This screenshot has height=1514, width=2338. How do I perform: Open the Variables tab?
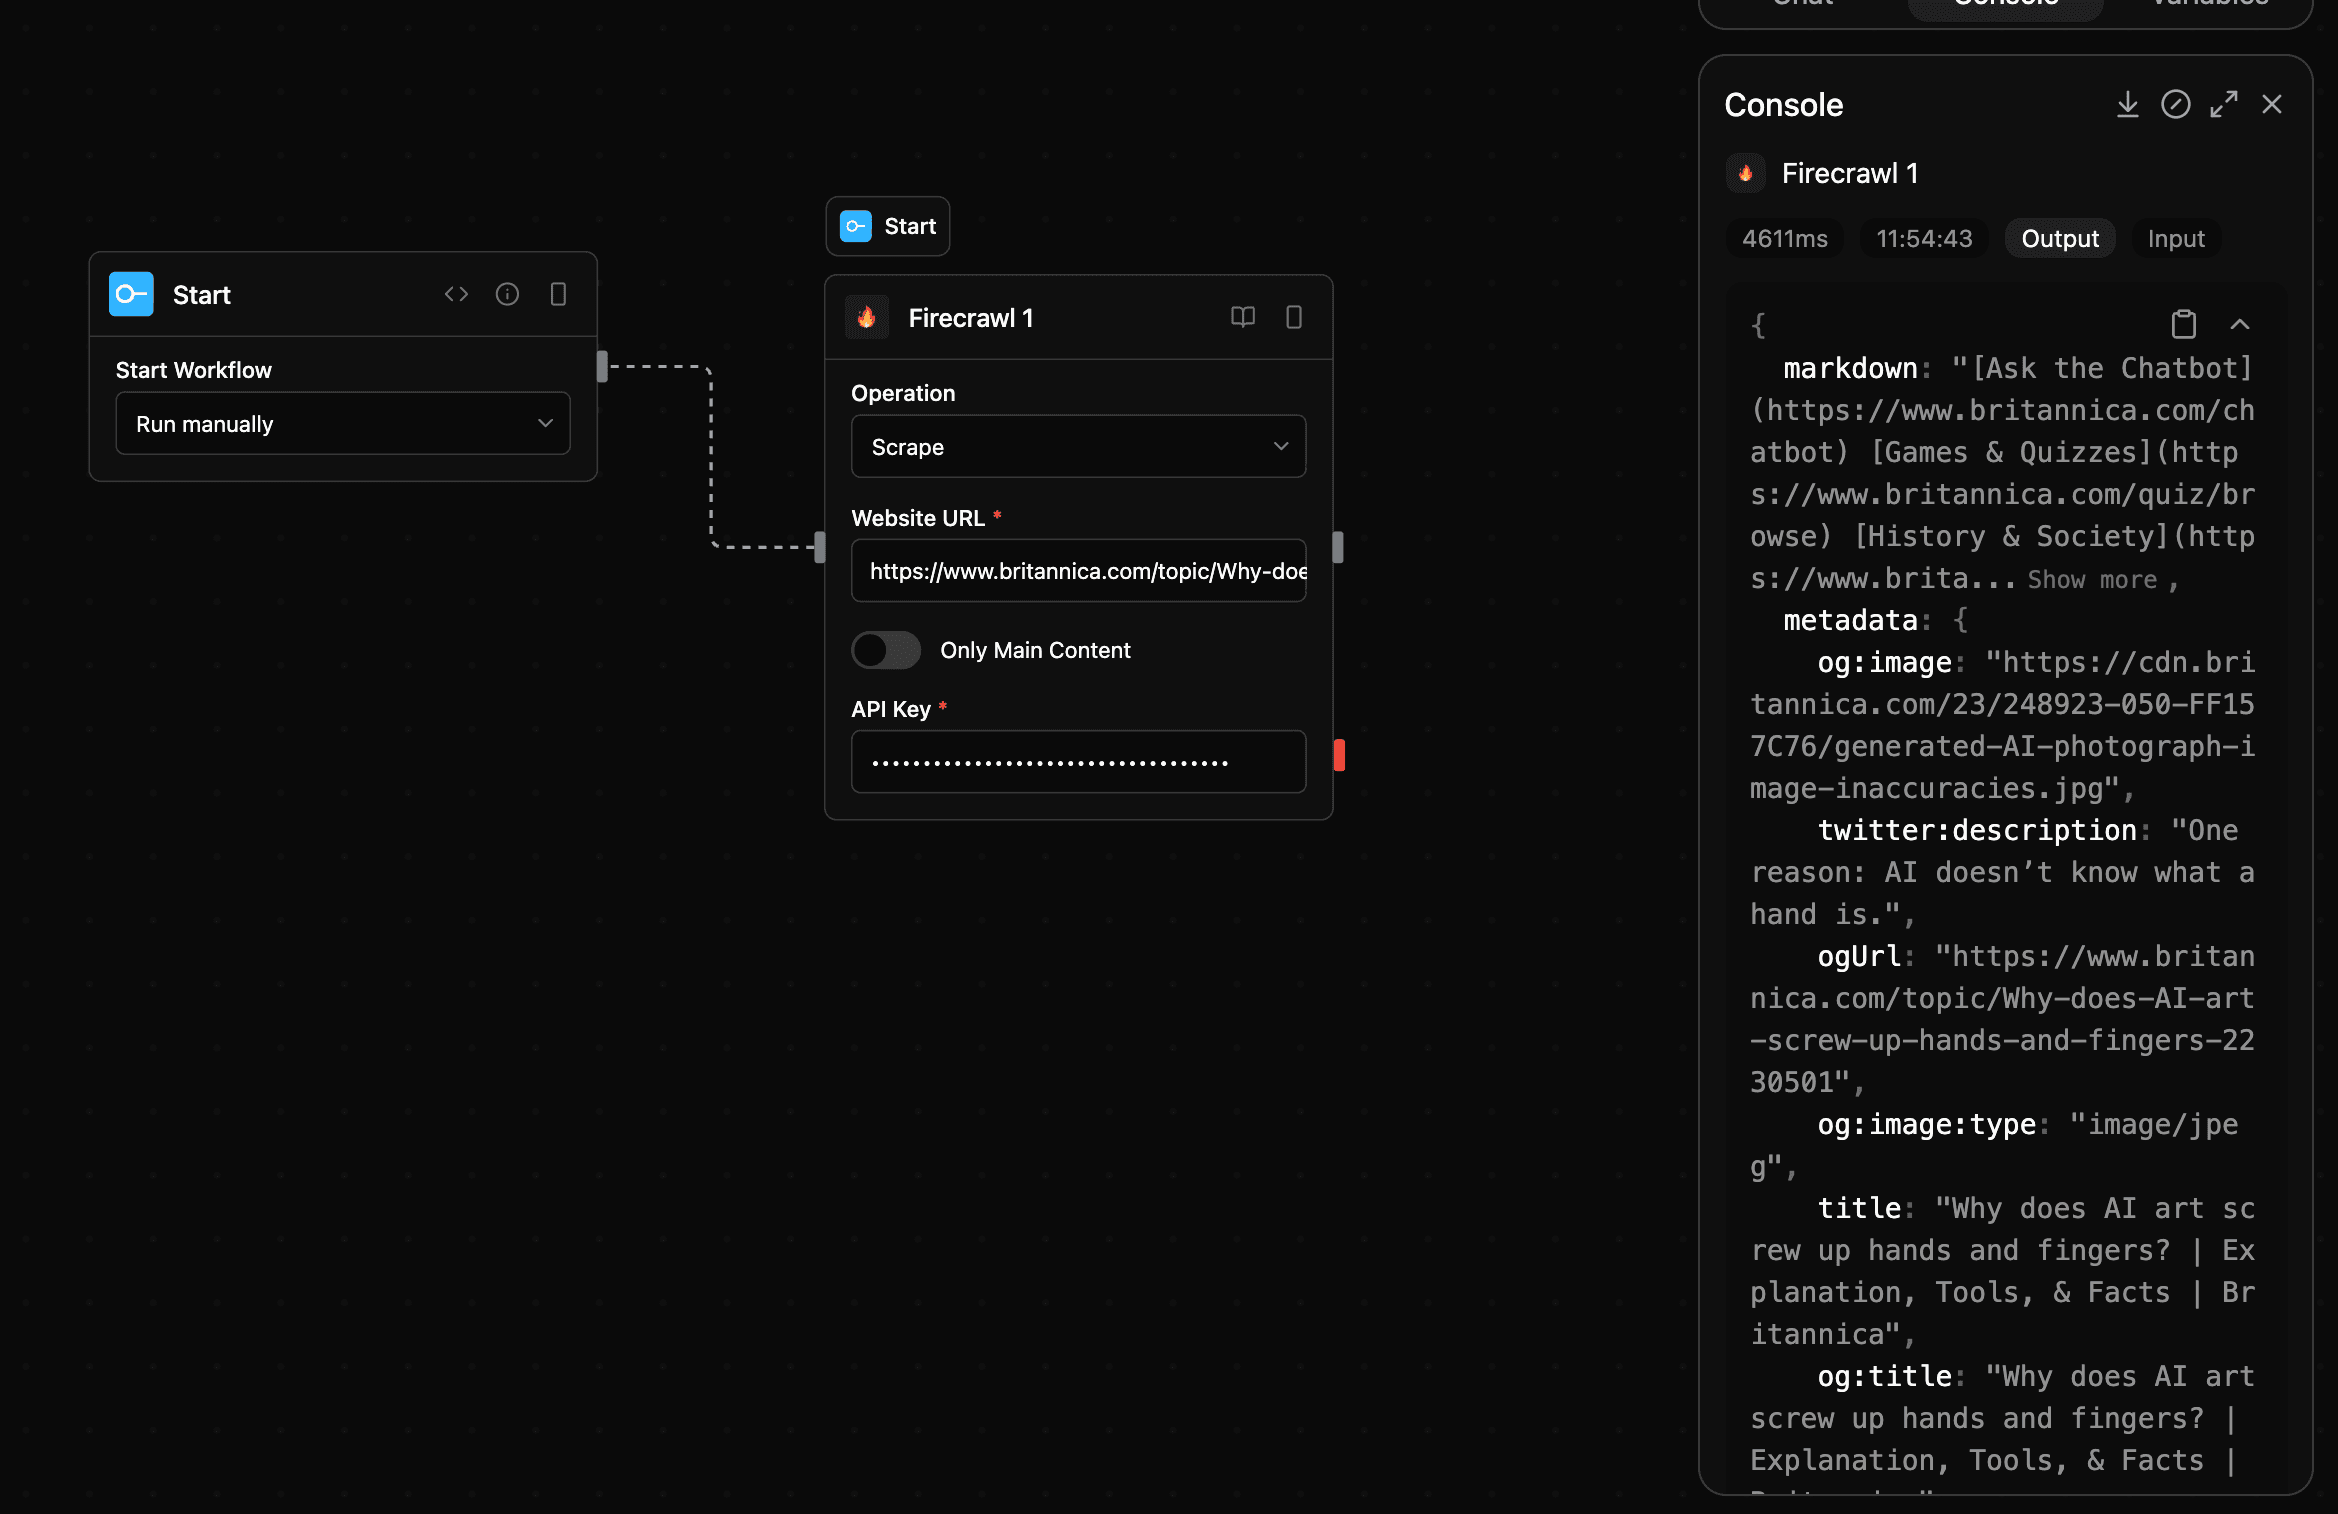click(2208, 5)
